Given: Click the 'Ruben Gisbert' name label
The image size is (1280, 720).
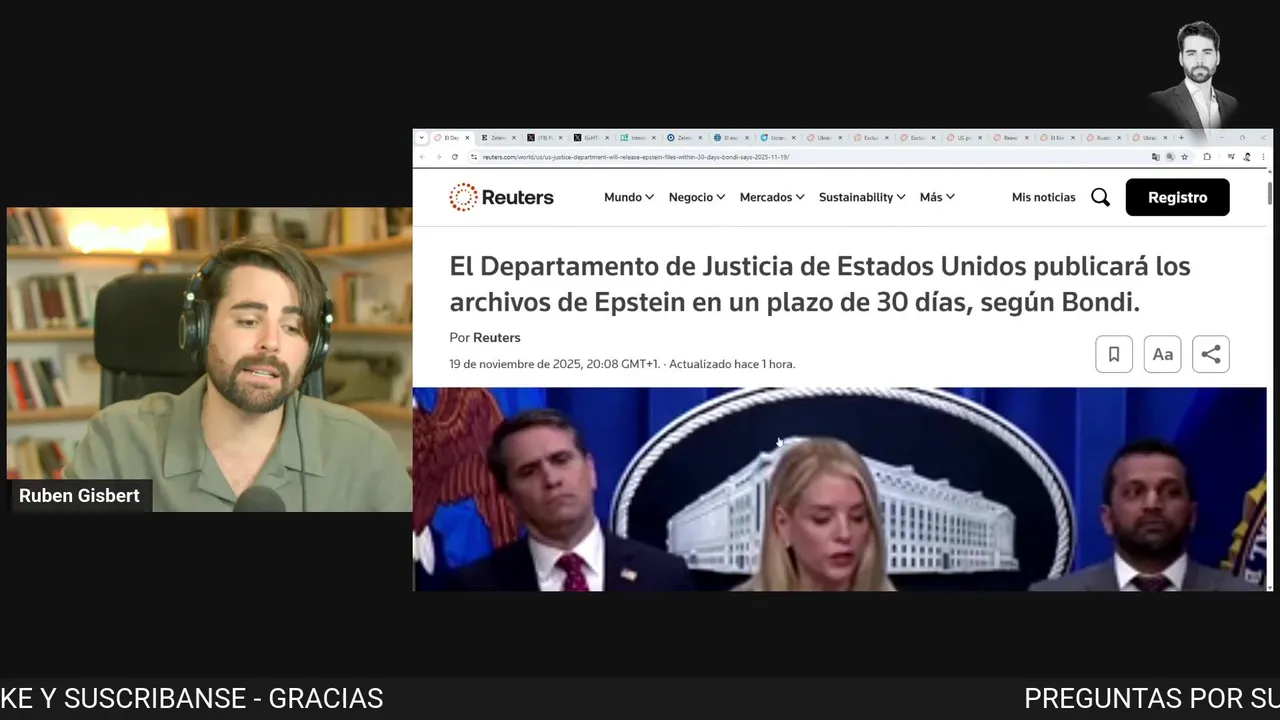Looking at the screenshot, I should pos(79,496).
